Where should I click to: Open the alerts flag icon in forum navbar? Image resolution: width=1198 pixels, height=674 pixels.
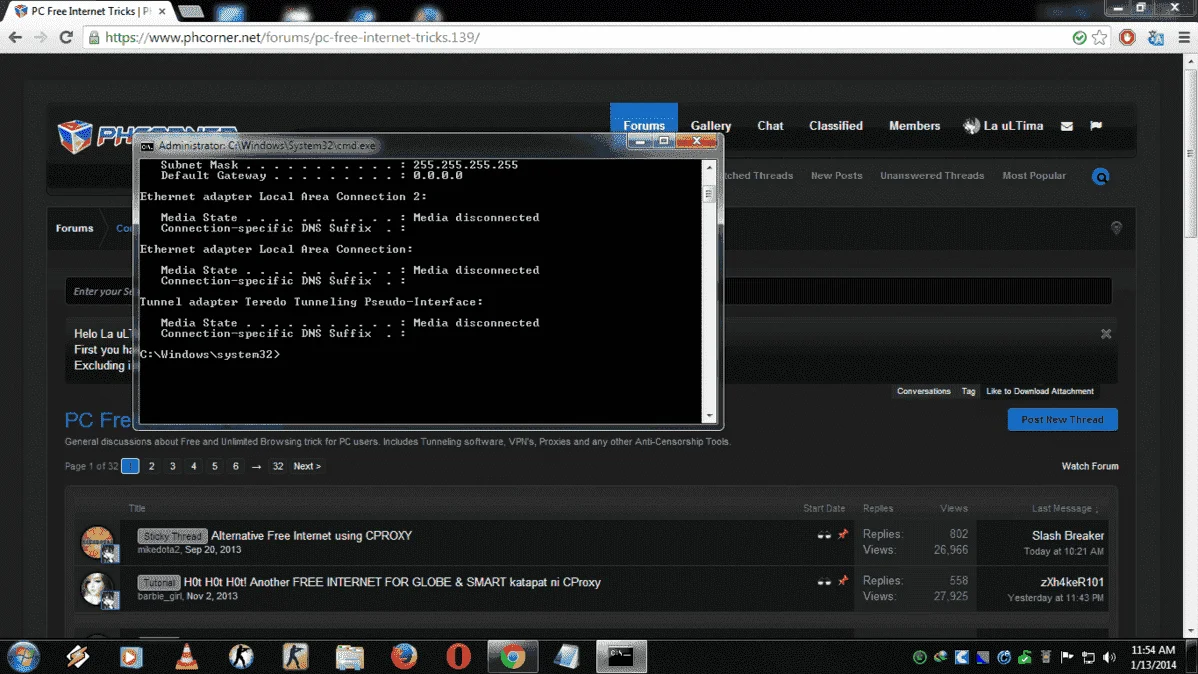1096,126
